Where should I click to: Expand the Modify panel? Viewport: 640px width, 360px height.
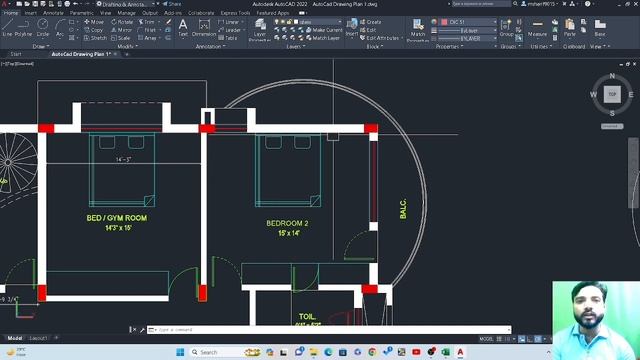click(127, 47)
